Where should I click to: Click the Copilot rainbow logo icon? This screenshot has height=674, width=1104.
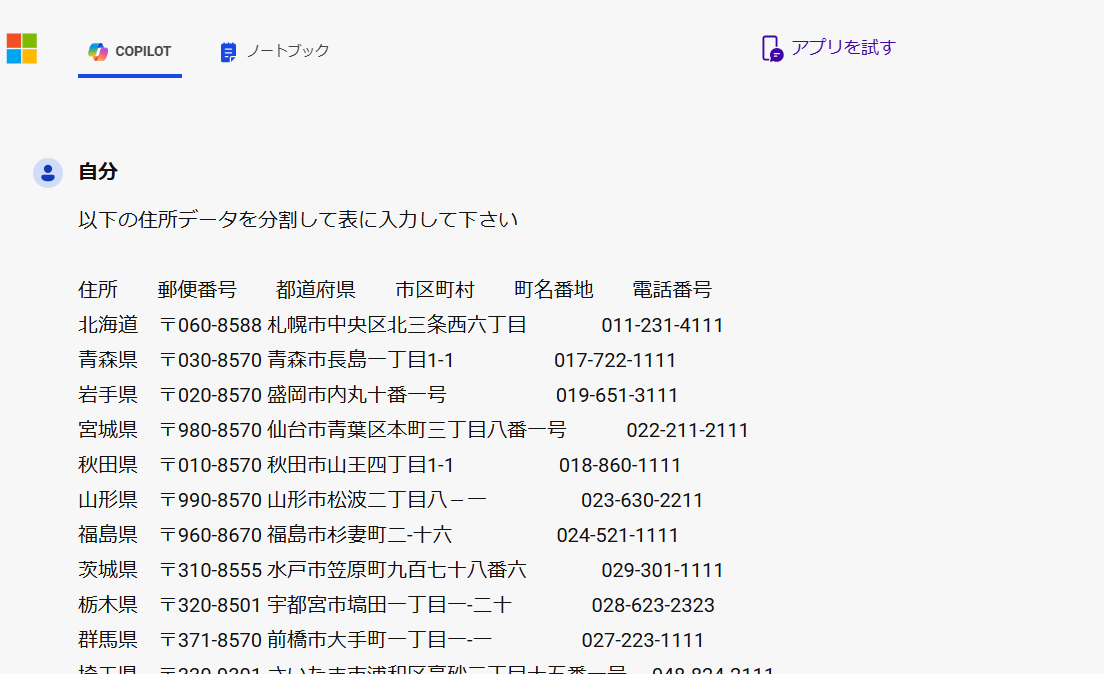98,51
